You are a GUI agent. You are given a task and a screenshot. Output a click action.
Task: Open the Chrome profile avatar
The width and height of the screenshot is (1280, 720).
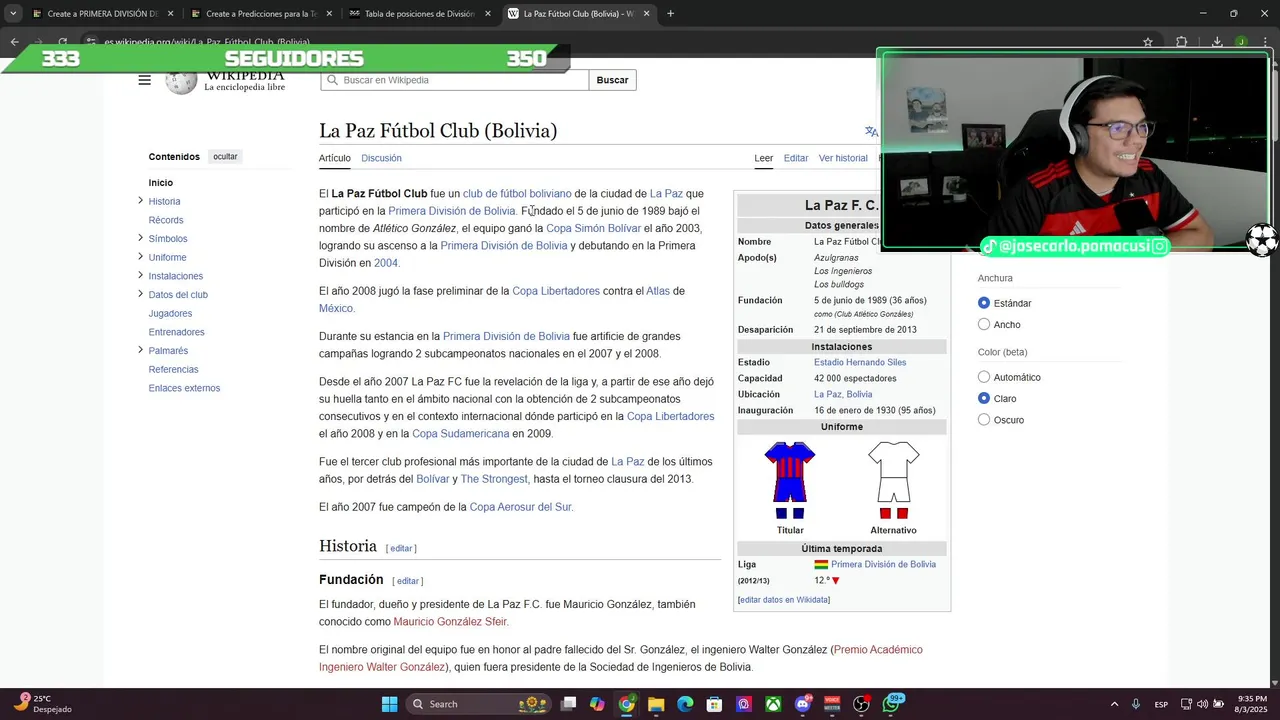[x=1241, y=42]
